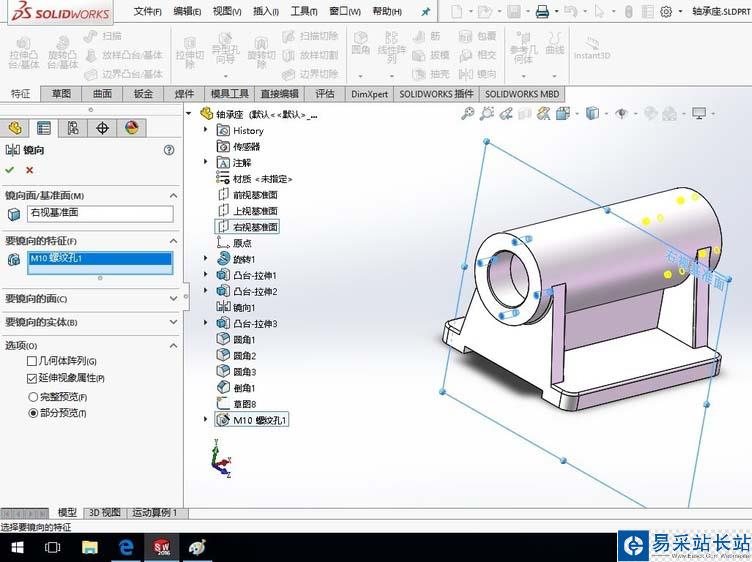752x562 pixels.
Task: Click the Fillet tool in ribbon
Action: click(360, 44)
